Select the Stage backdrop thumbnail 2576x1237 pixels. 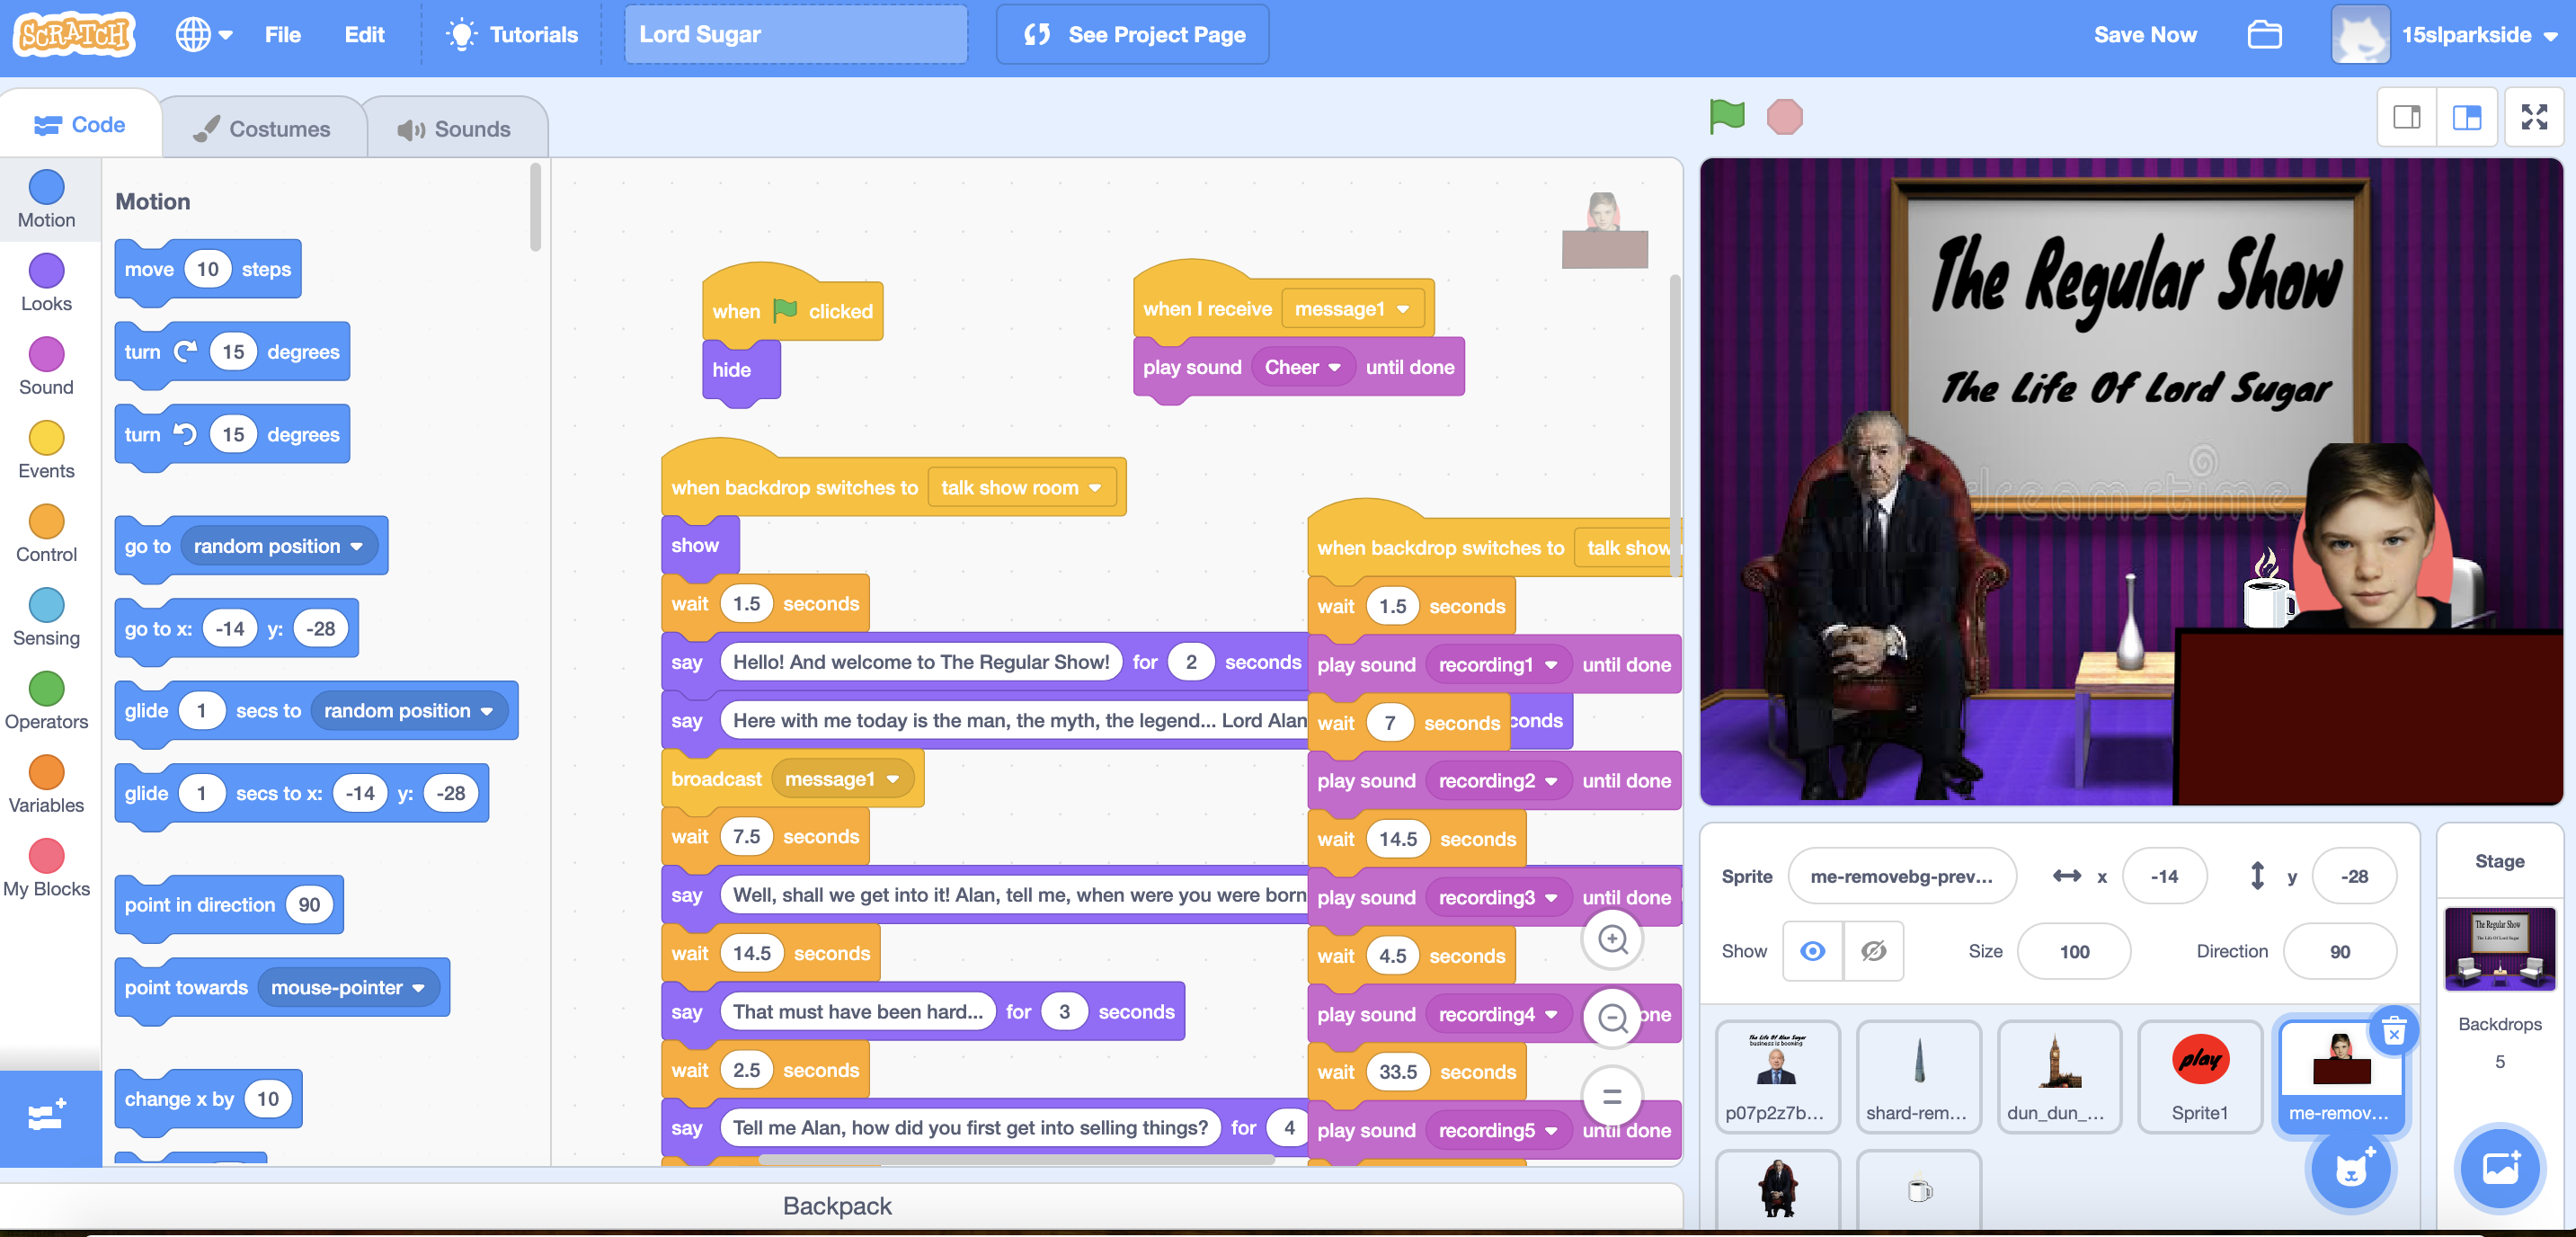click(x=2499, y=948)
